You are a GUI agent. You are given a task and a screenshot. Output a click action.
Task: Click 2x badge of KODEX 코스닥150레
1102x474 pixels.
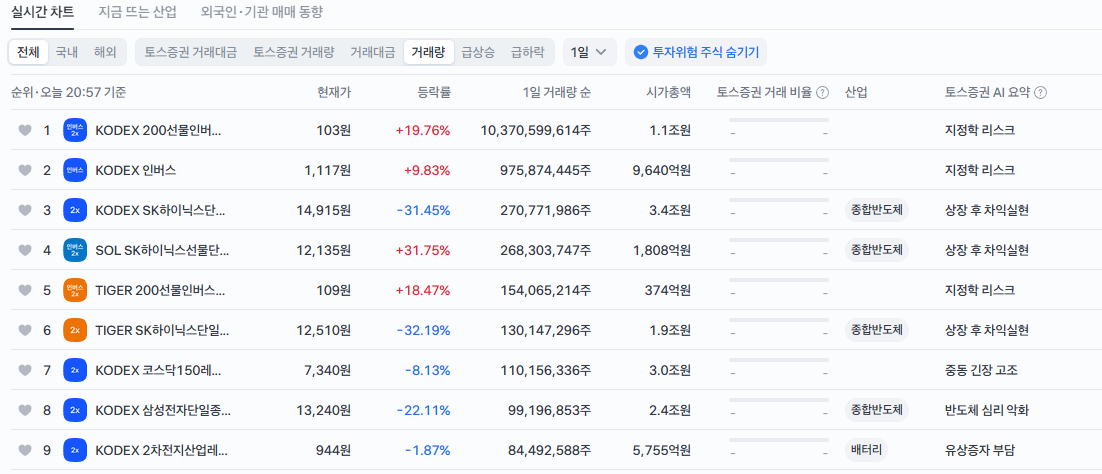click(75, 370)
